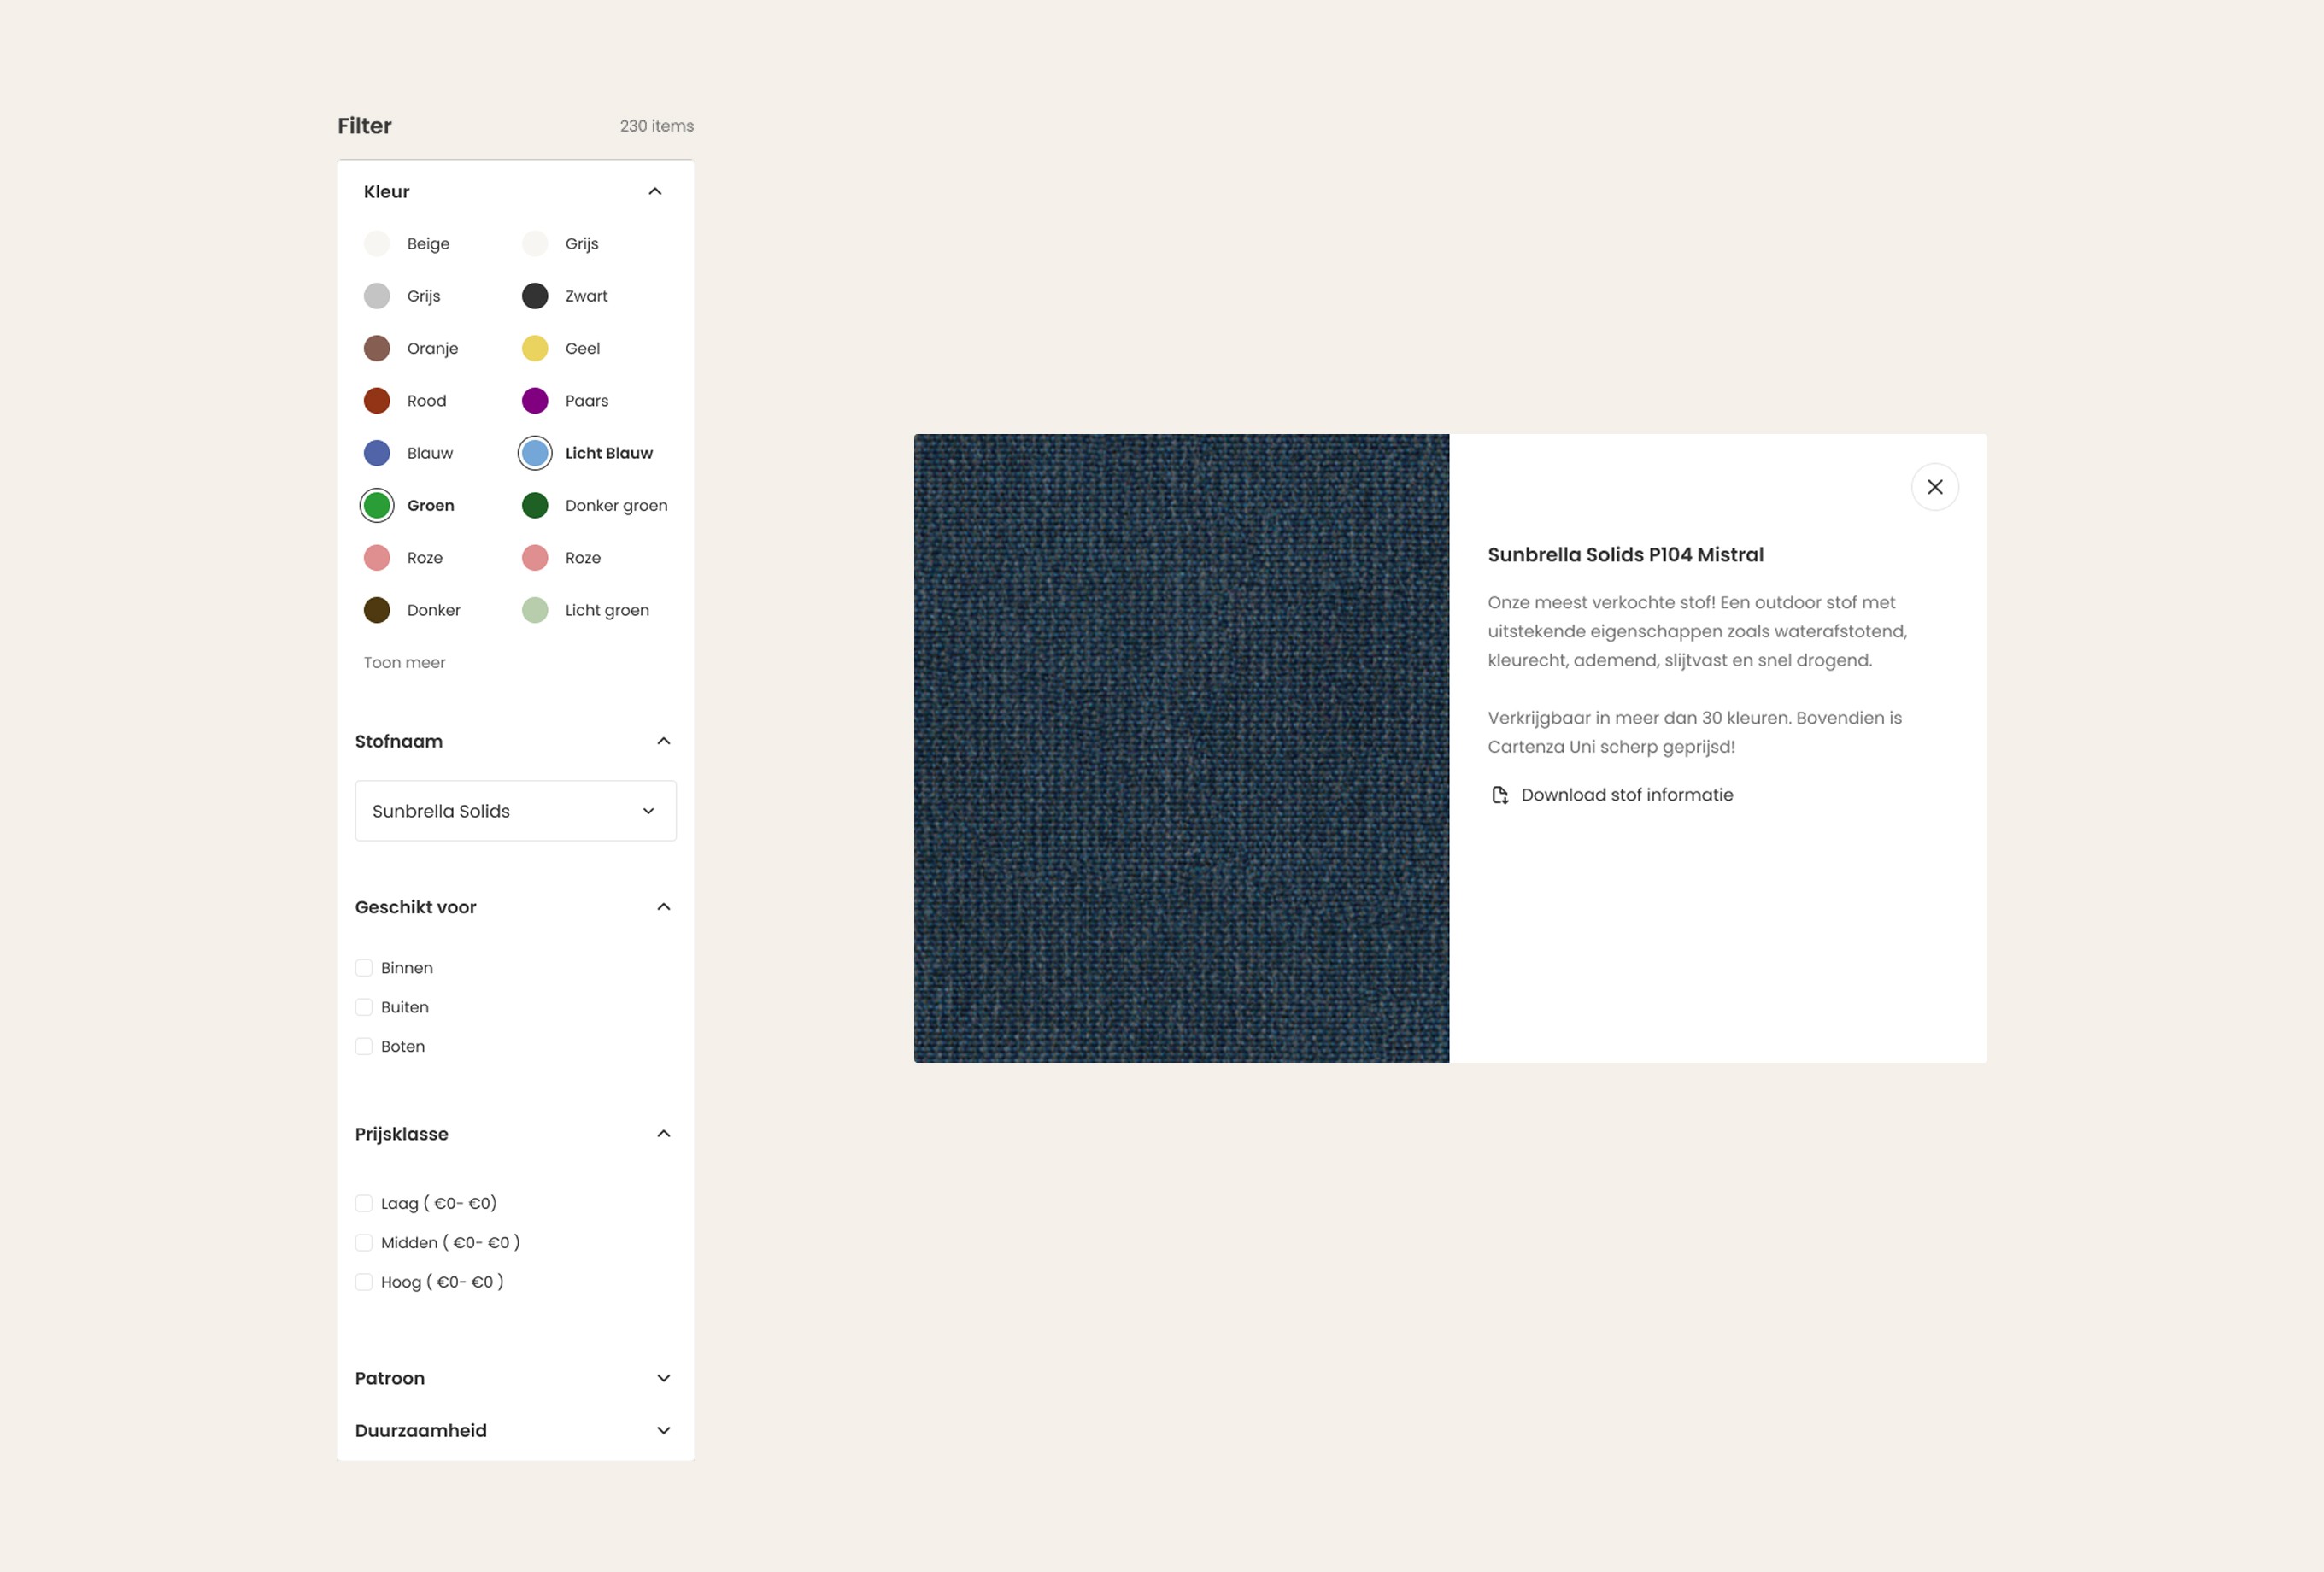Viewport: 2324px width, 1572px height.
Task: Choose the Paars purple swatch
Action: [535, 401]
